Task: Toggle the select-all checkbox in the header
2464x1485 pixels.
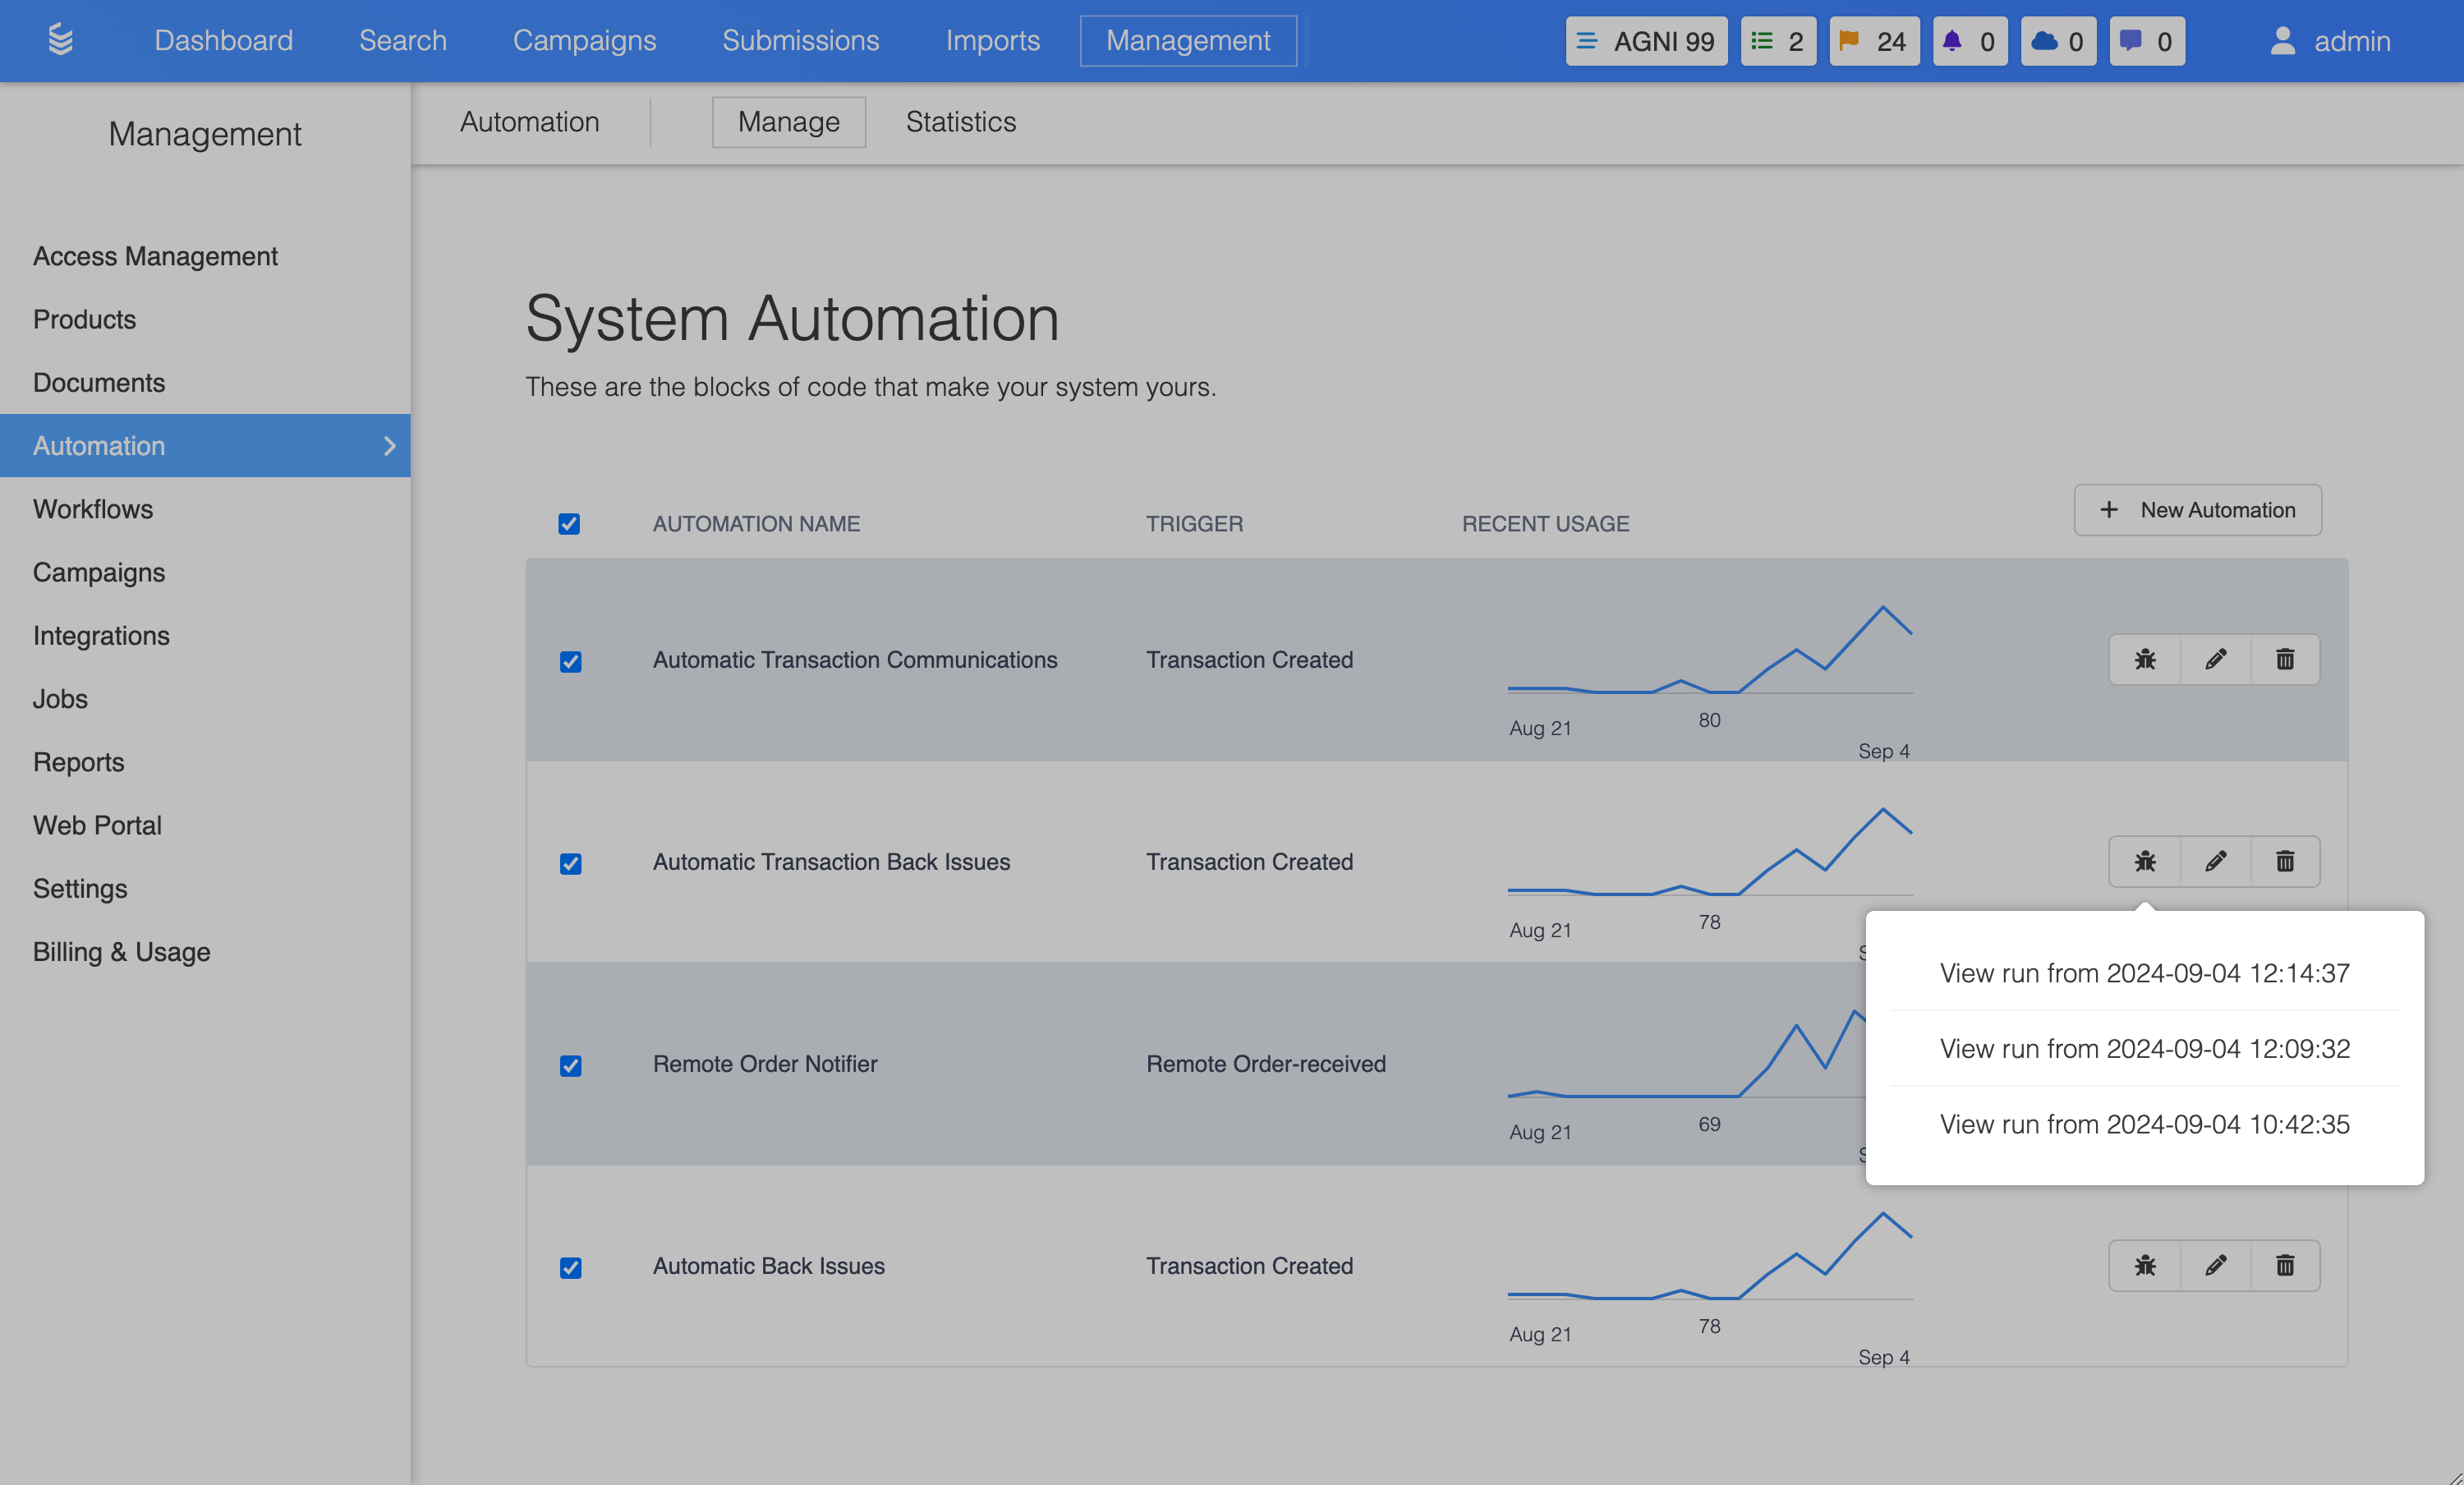Action: click(x=569, y=524)
